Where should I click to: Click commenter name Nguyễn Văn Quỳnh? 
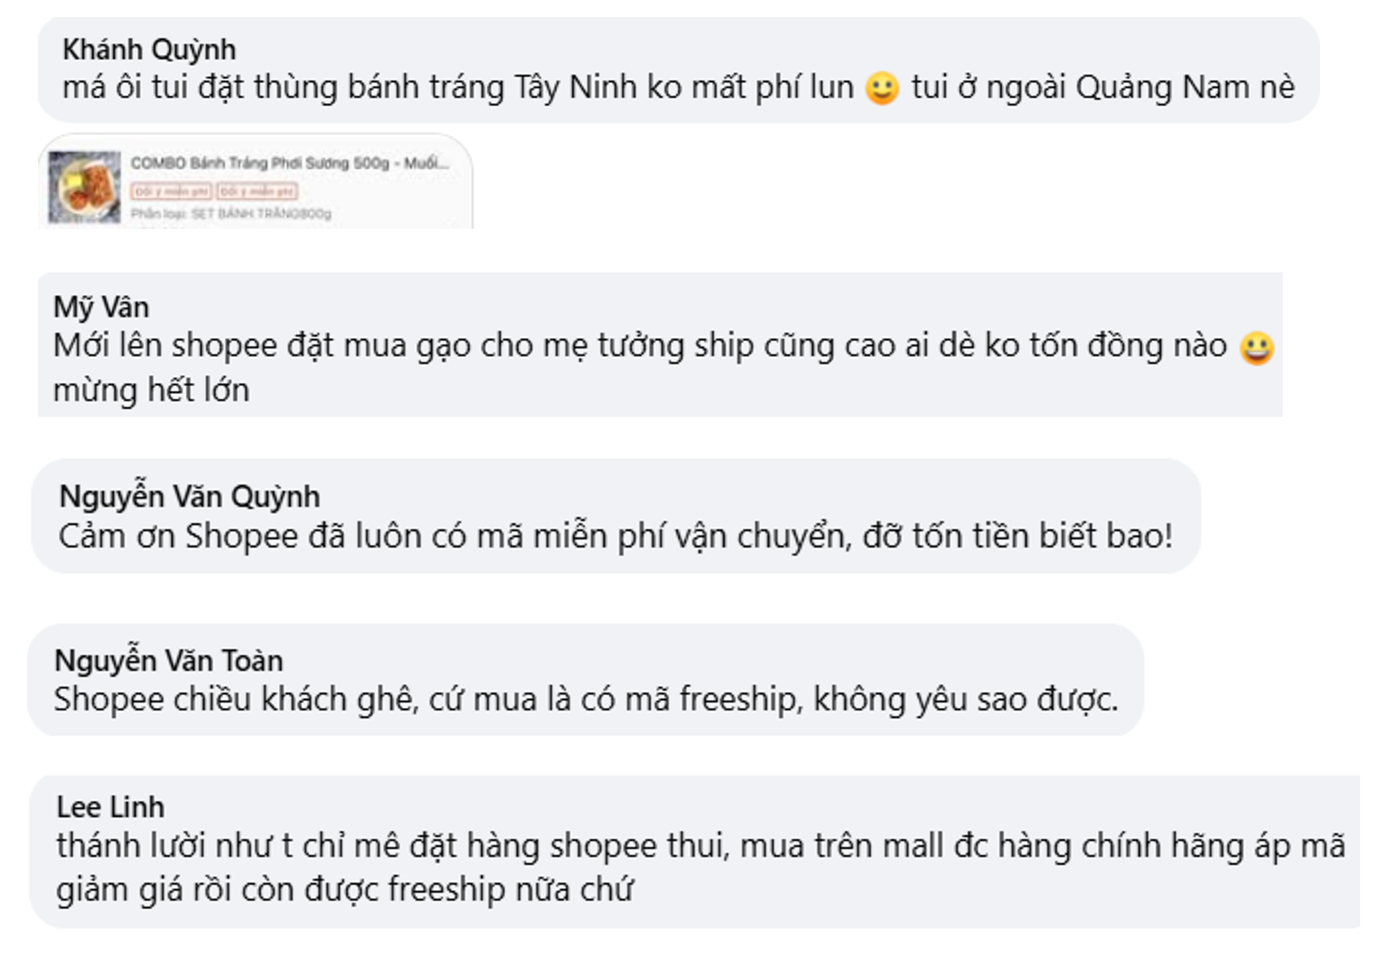pos(190,496)
